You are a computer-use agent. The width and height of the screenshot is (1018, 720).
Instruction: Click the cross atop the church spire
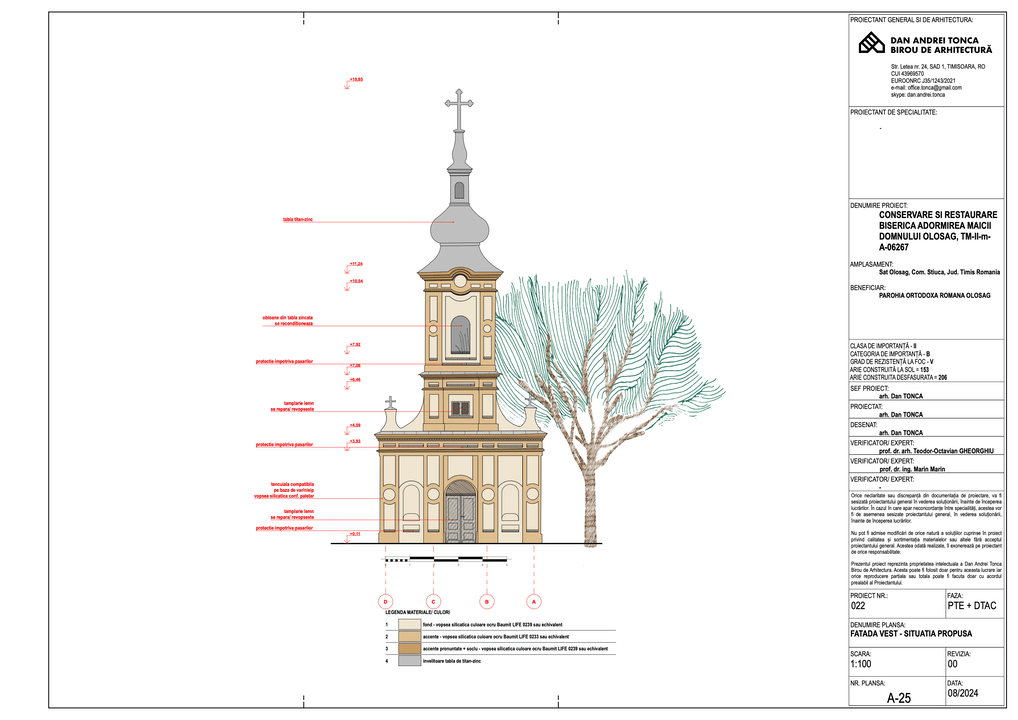coord(459,108)
